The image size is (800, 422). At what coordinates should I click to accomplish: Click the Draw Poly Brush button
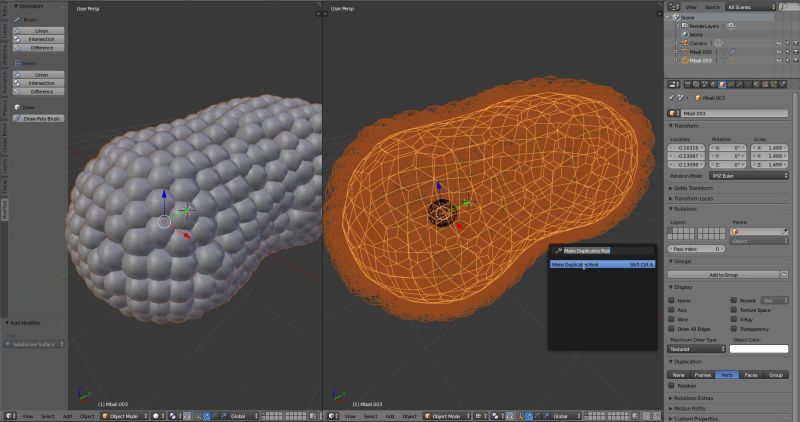39,118
